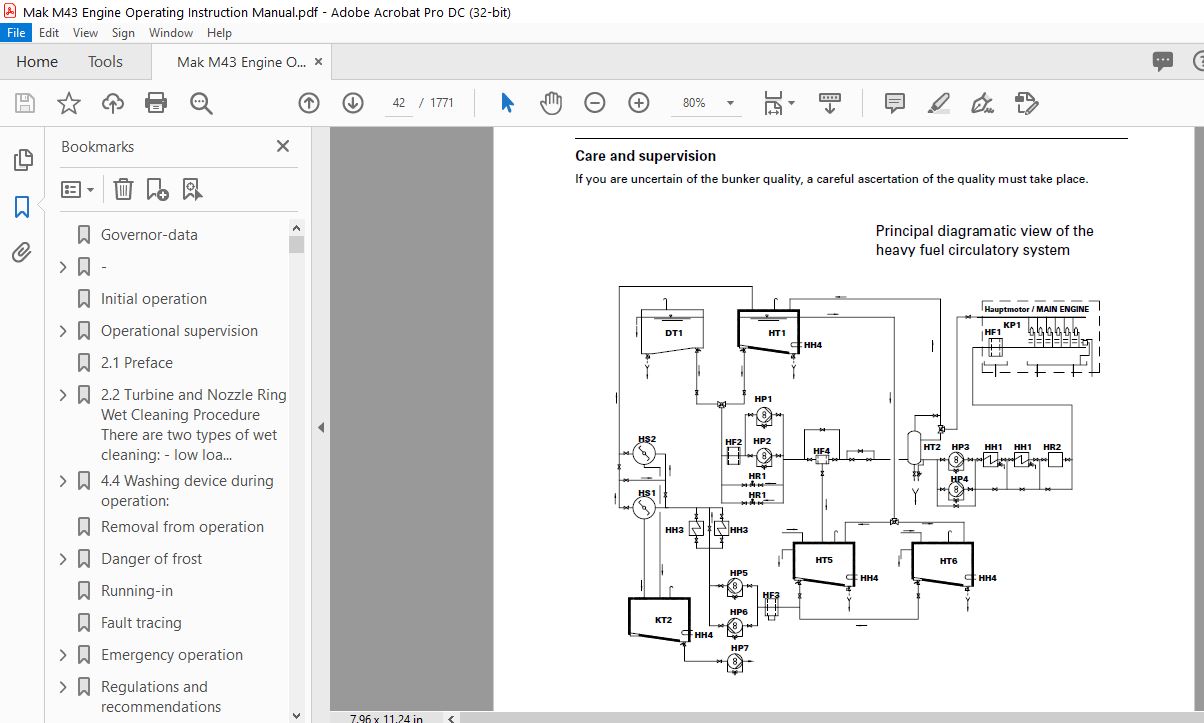Viewport: 1204px width, 723px height.
Task: Open the Initial operation bookmark
Action: (154, 299)
